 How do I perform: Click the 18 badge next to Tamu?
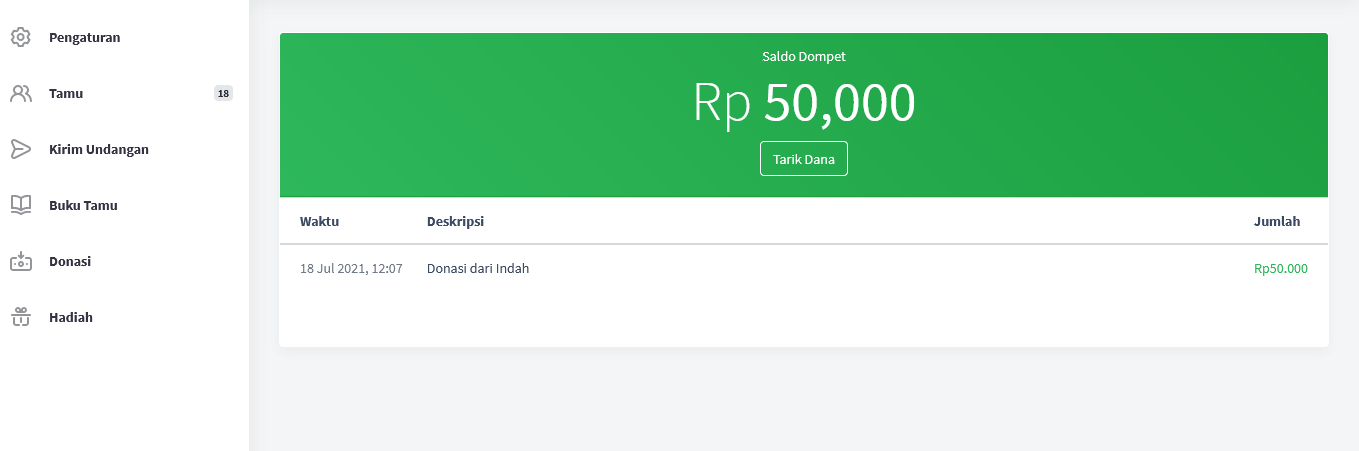pyautogui.click(x=223, y=93)
